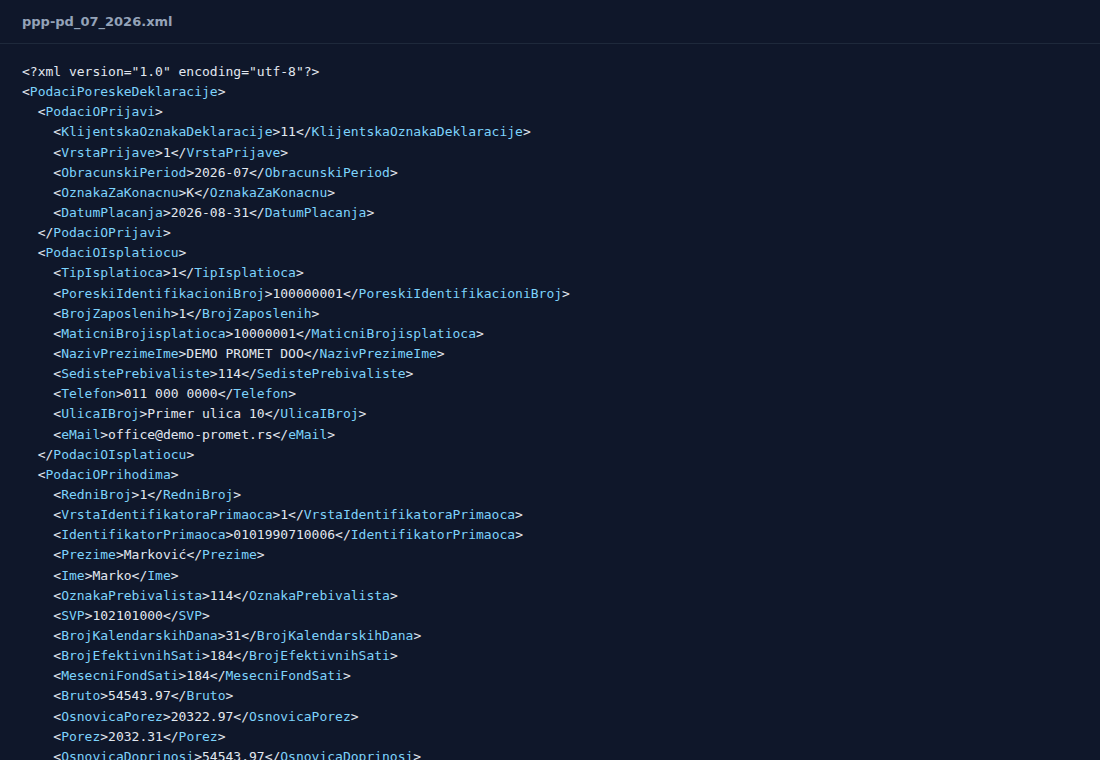Click the MaticniBrojisplatioca 10000001 line
1100x760 pixels.
coord(269,334)
